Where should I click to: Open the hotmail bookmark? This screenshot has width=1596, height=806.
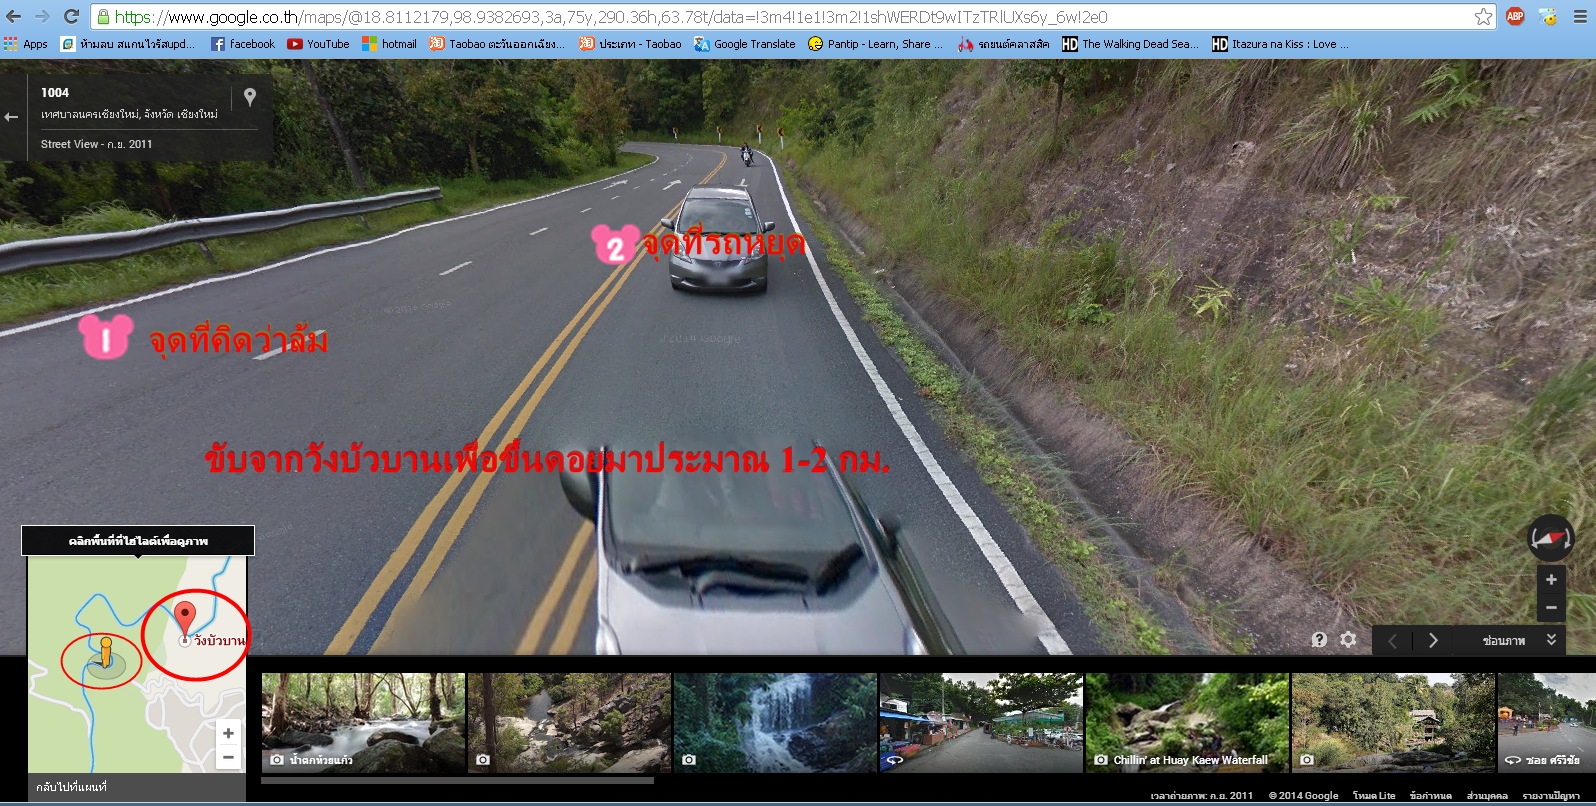coord(389,44)
